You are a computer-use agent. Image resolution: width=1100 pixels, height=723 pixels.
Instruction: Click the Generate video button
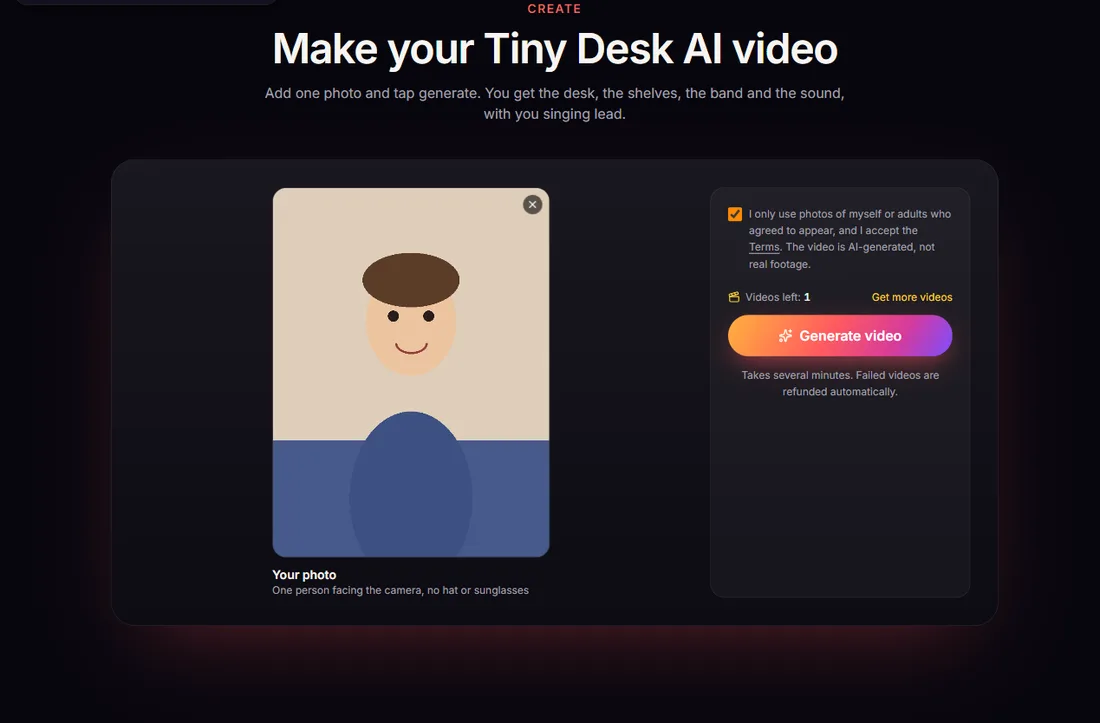[x=840, y=336]
